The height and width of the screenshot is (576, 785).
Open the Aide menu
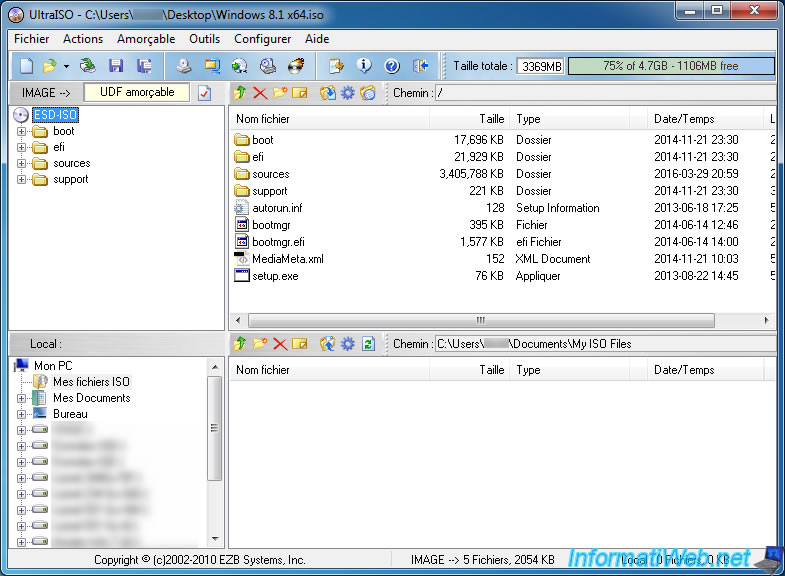tap(317, 39)
